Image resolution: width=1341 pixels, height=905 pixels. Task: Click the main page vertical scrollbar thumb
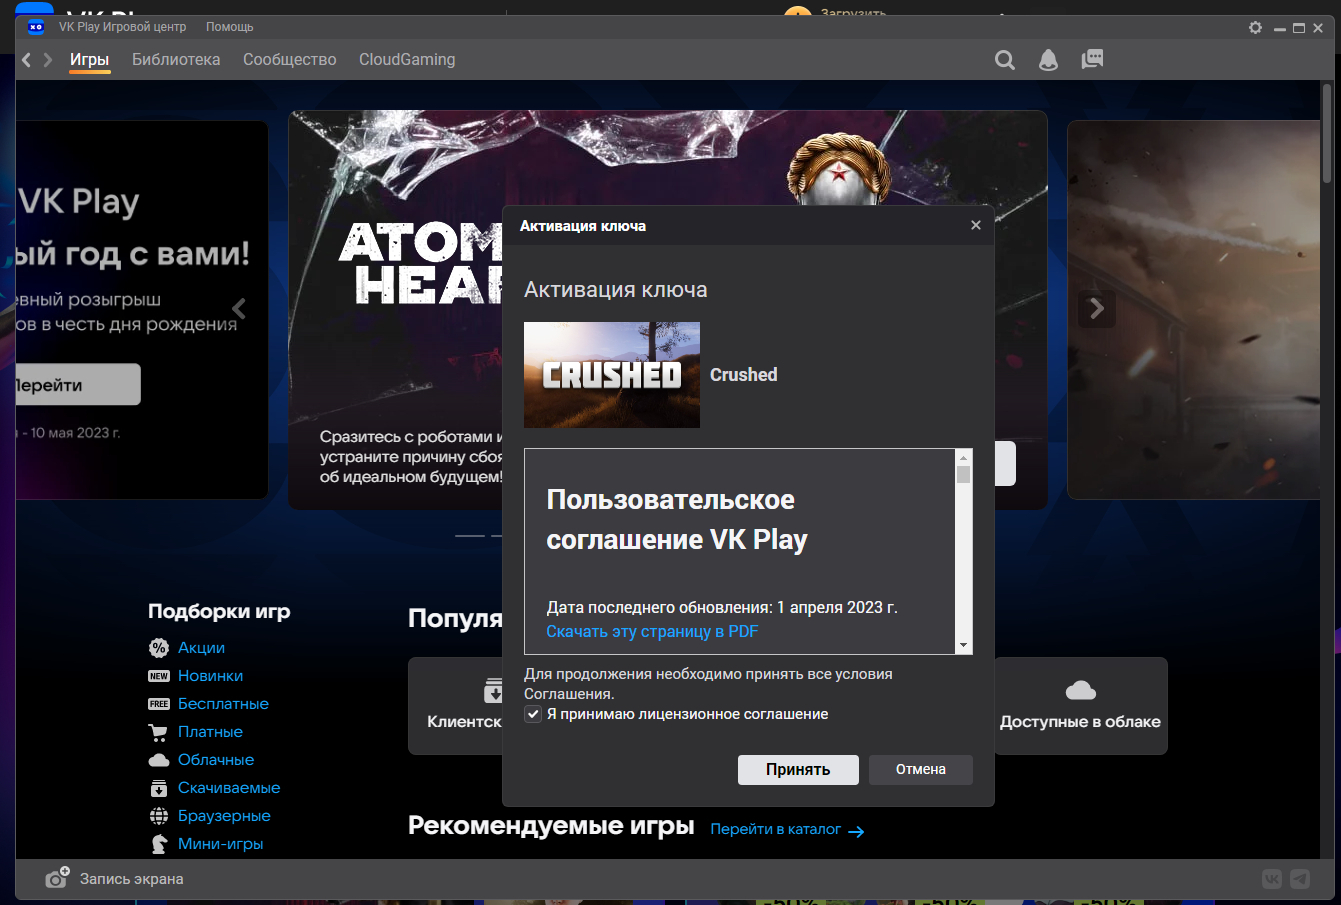(x=1328, y=132)
